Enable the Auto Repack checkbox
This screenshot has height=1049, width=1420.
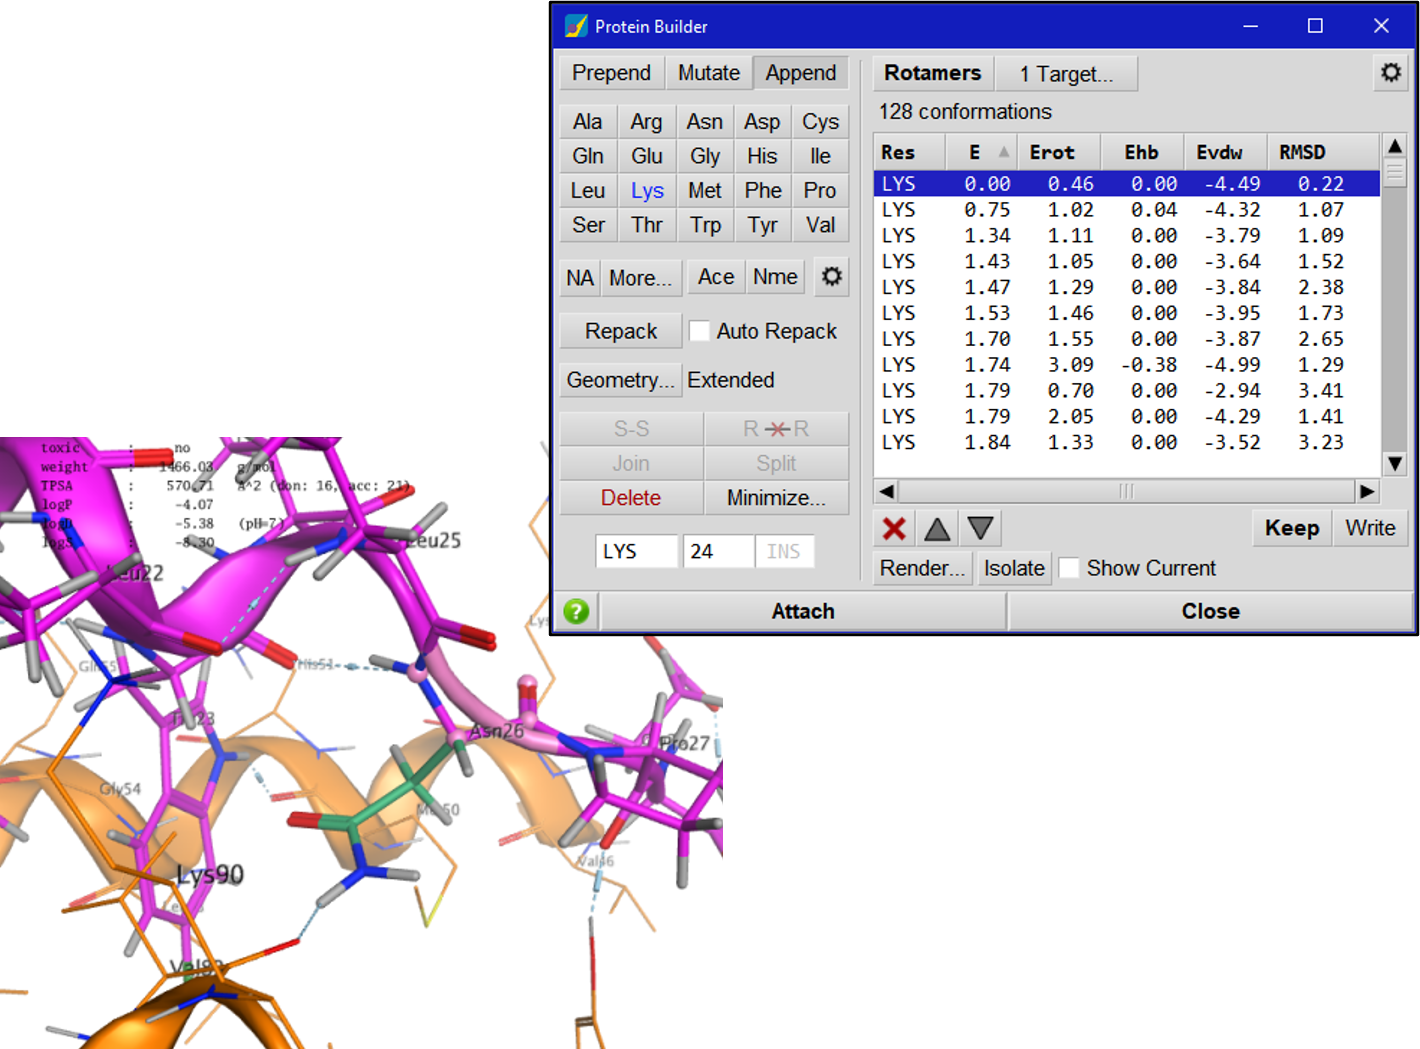pyautogui.click(x=700, y=331)
